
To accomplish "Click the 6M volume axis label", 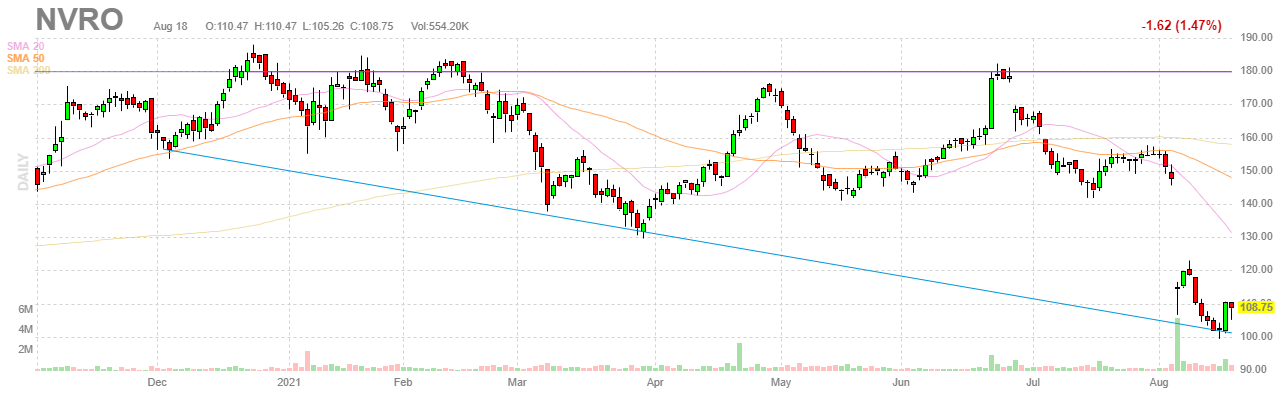I will (x=26, y=309).
